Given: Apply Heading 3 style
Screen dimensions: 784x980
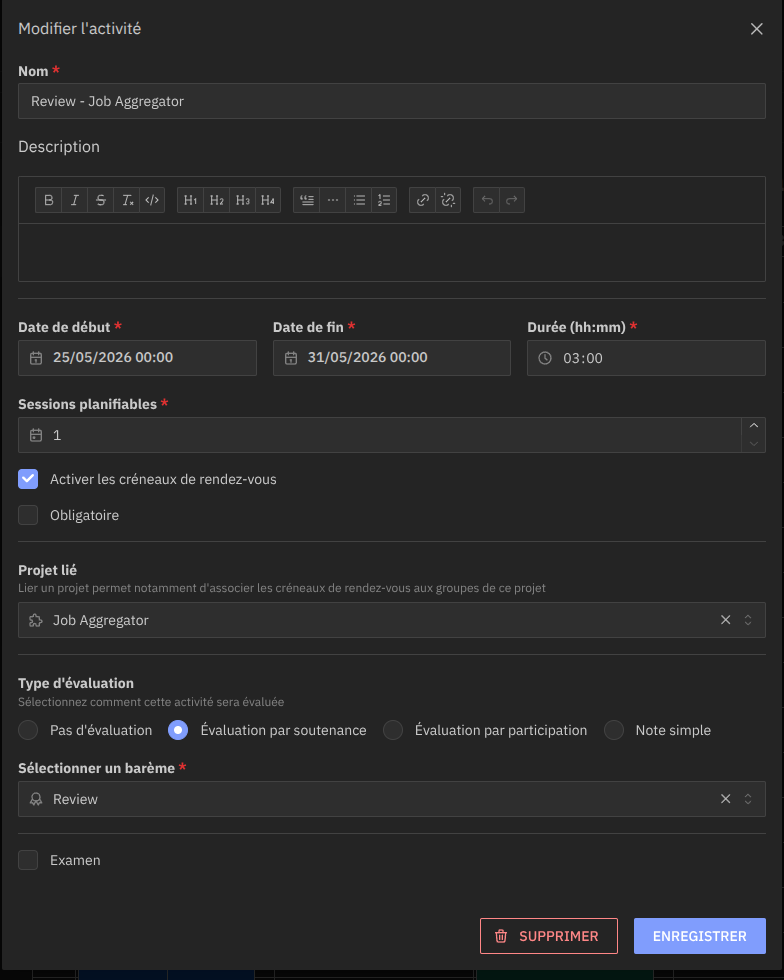Looking at the screenshot, I should pos(243,200).
